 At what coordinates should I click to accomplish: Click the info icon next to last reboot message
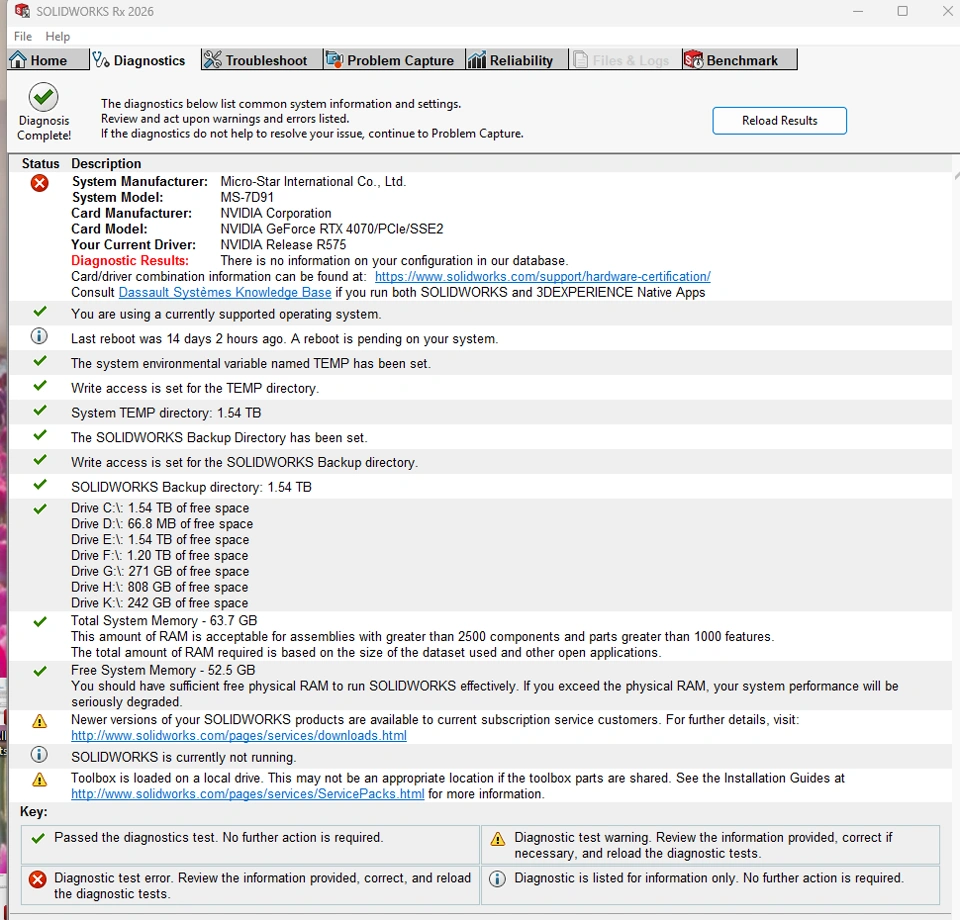(x=39, y=336)
